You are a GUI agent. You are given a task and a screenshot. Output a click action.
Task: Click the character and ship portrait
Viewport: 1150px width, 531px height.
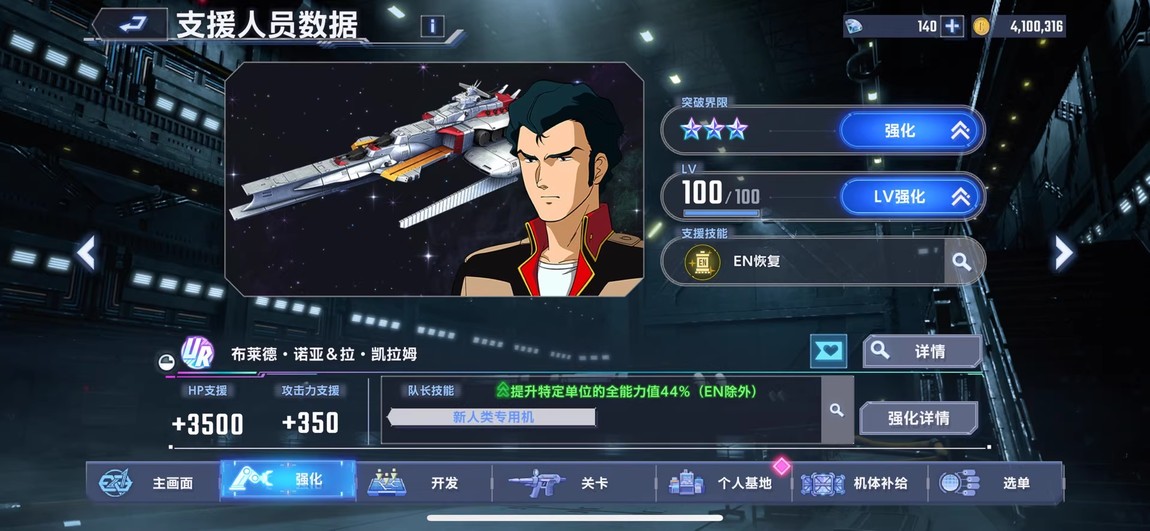click(434, 180)
